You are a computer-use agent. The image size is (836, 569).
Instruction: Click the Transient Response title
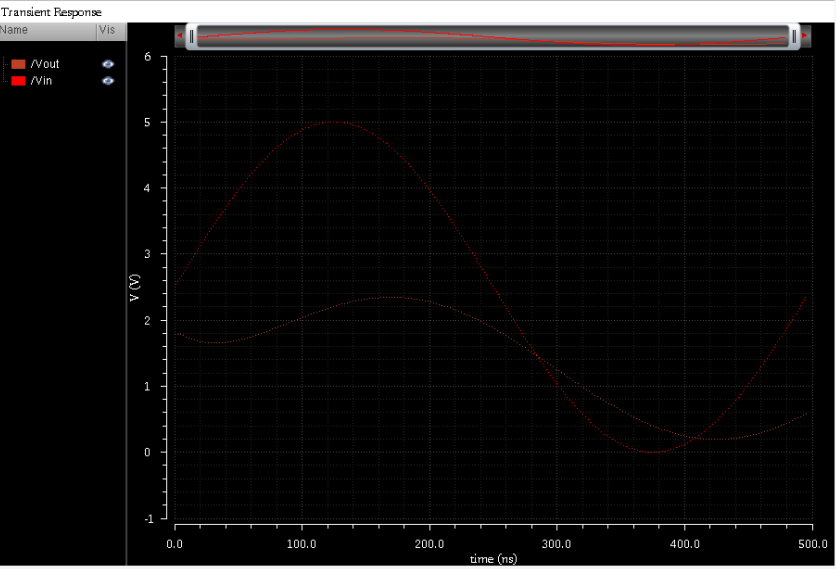tap(51, 11)
